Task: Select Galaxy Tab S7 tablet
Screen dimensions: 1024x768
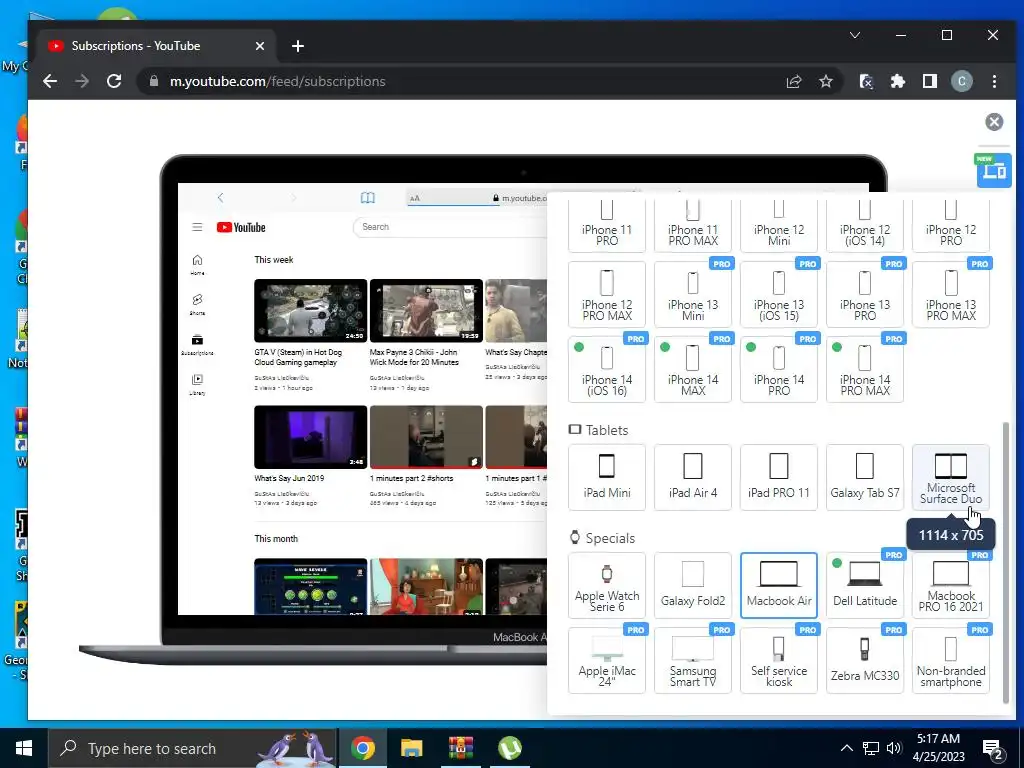Action: [x=865, y=477]
